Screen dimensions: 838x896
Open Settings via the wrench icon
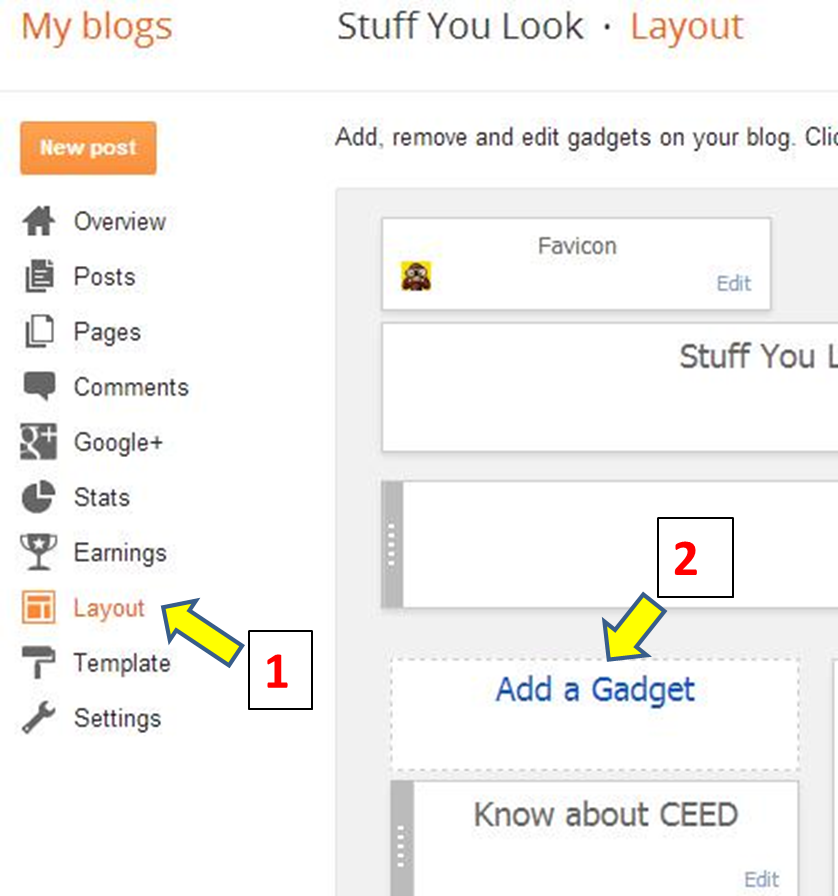[38, 718]
